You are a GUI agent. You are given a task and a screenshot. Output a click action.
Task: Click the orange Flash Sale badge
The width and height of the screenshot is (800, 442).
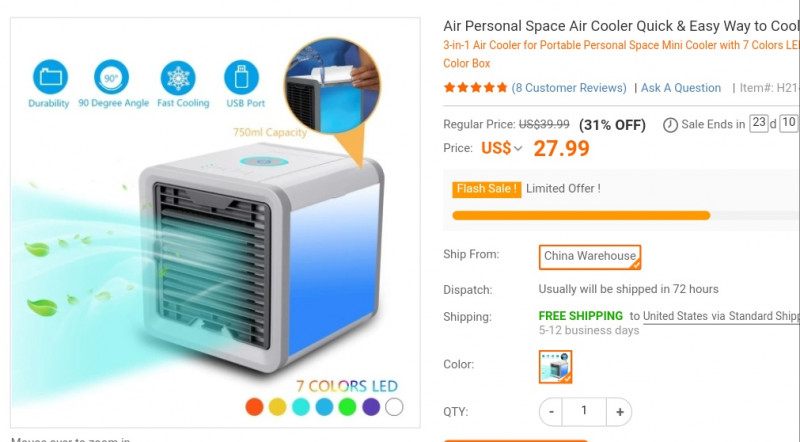487,189
